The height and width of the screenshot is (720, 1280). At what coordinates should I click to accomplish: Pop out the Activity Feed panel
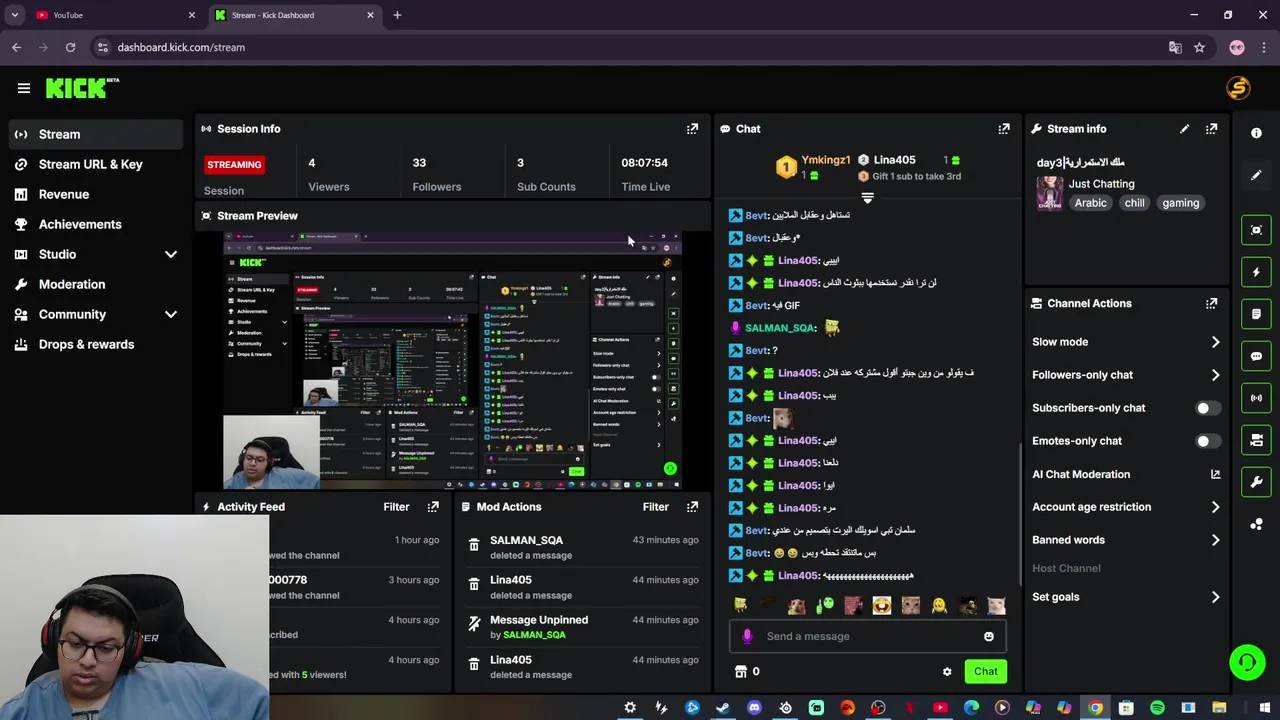click(433, 507)
